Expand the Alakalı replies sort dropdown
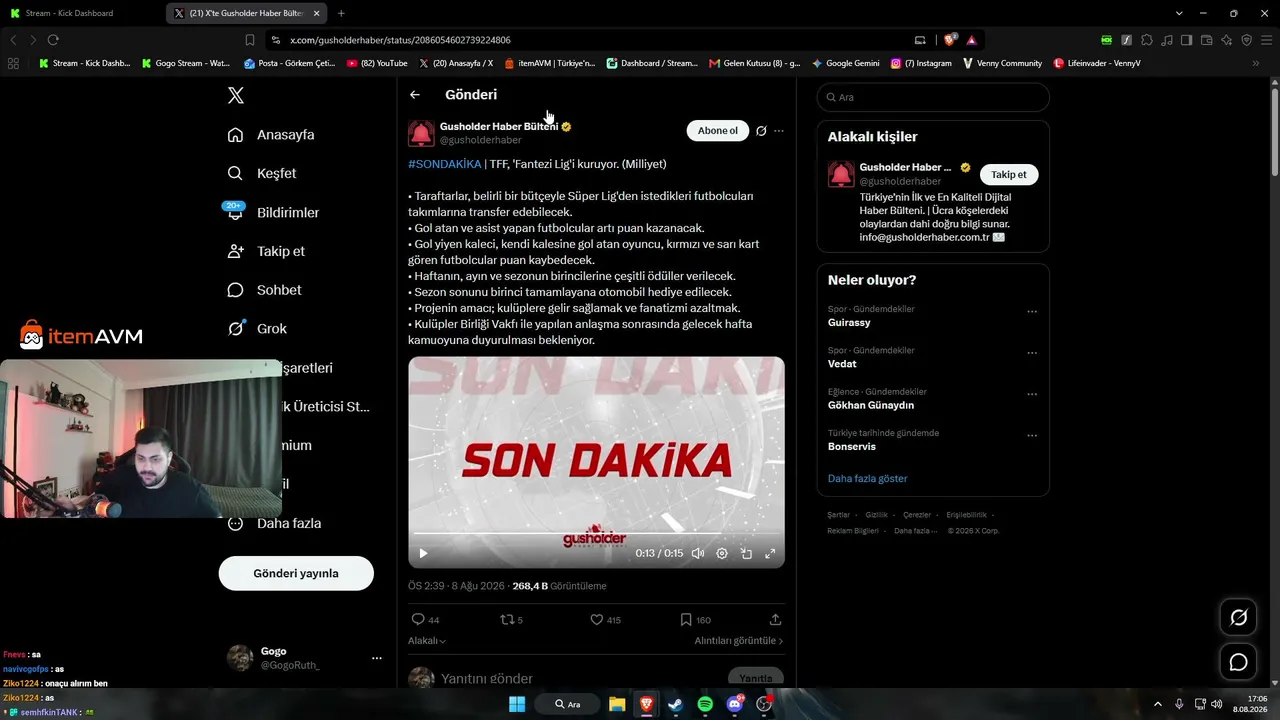The height and width of the screenshot is (720, 1280). 427,641
